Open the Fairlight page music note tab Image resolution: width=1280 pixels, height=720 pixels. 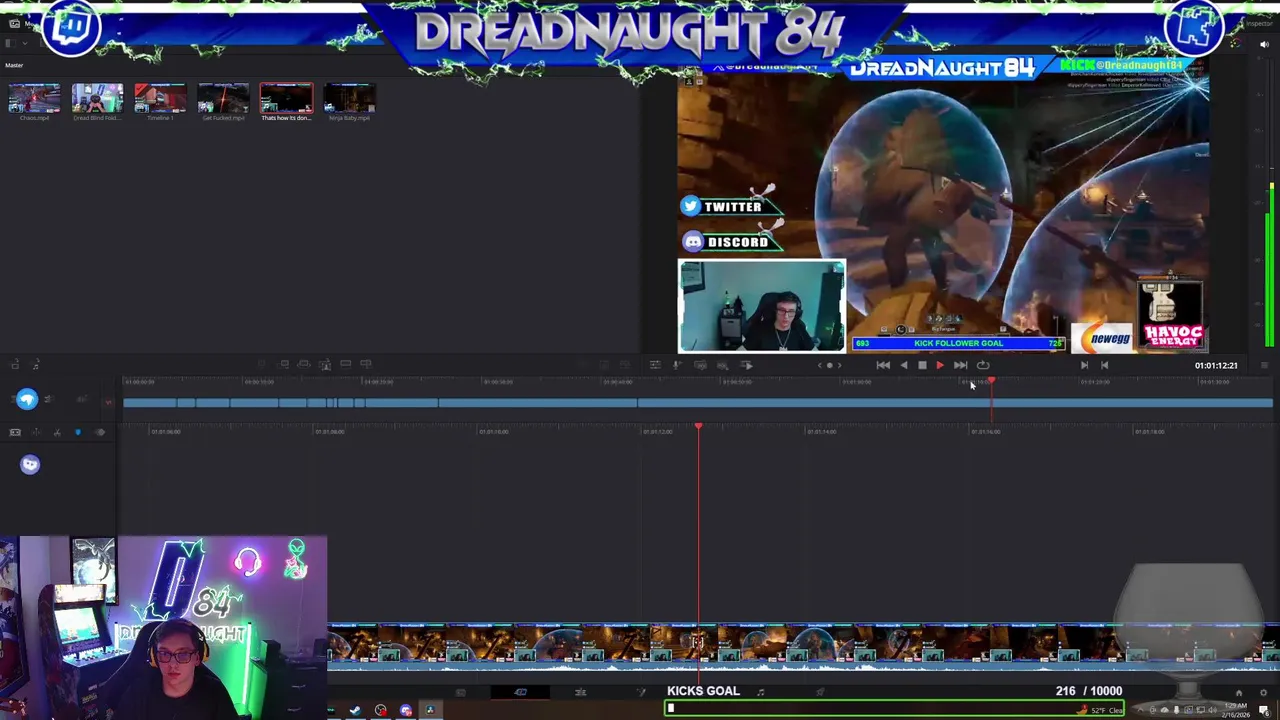760,692
